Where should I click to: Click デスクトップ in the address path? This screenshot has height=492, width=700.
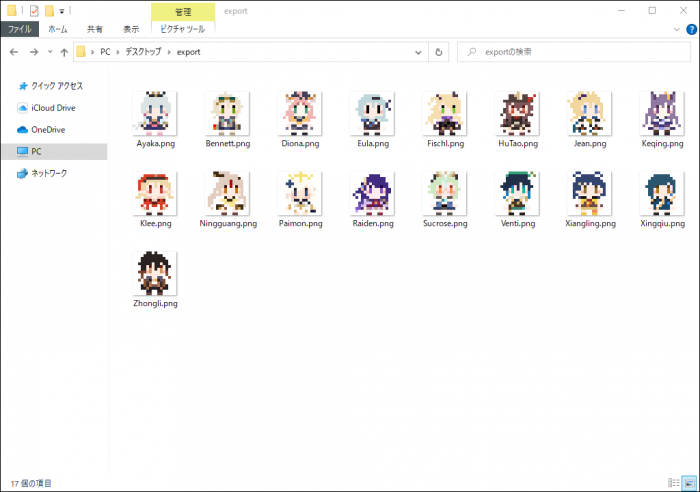[x=143, y=51]
